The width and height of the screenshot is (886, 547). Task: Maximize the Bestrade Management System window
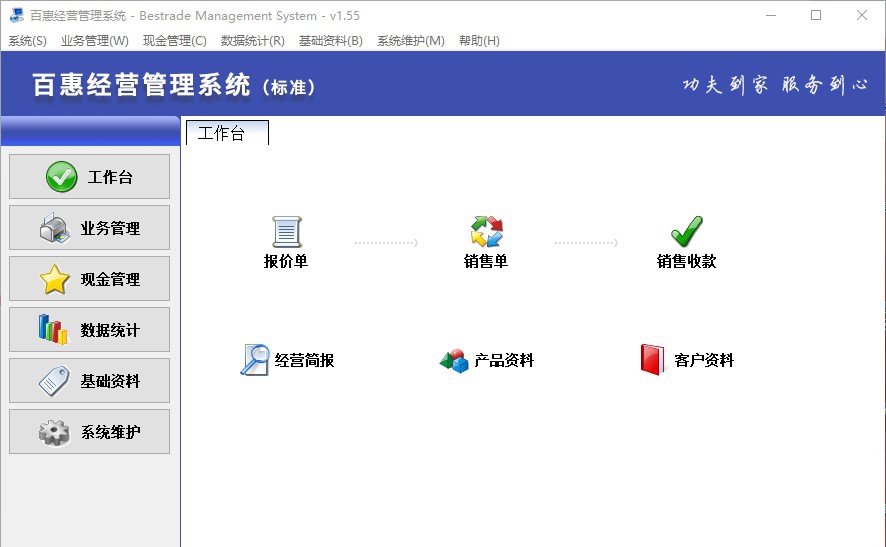[816, 15]
